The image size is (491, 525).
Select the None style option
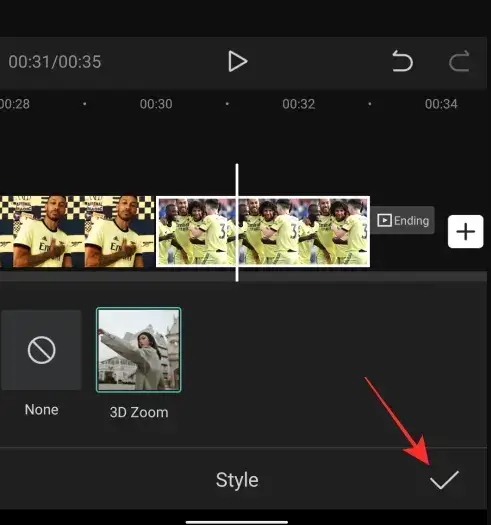click(41, 350)
